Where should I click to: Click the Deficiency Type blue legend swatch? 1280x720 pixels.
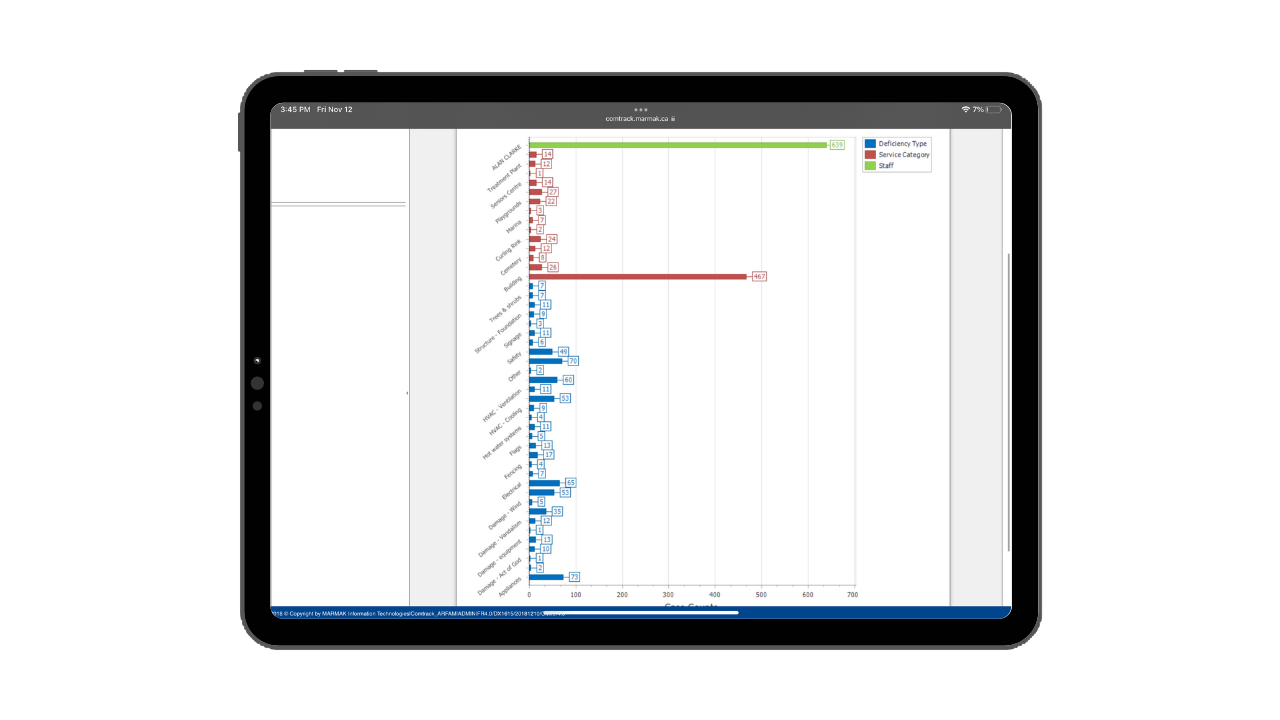tap(870, 144)
